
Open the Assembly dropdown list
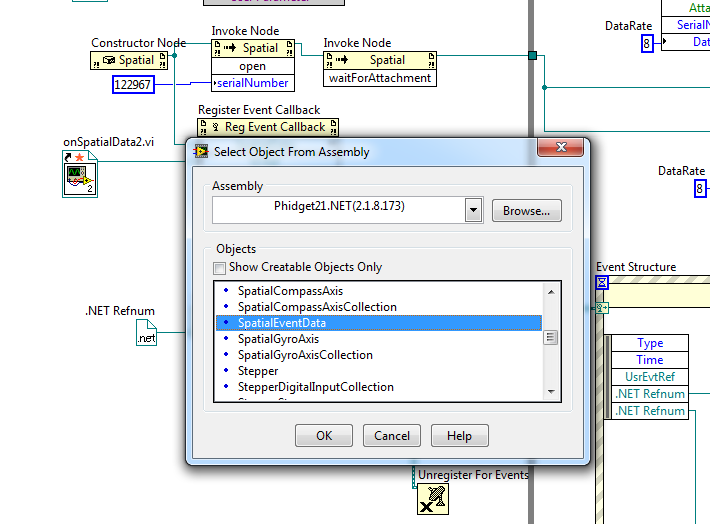point(474,210)
